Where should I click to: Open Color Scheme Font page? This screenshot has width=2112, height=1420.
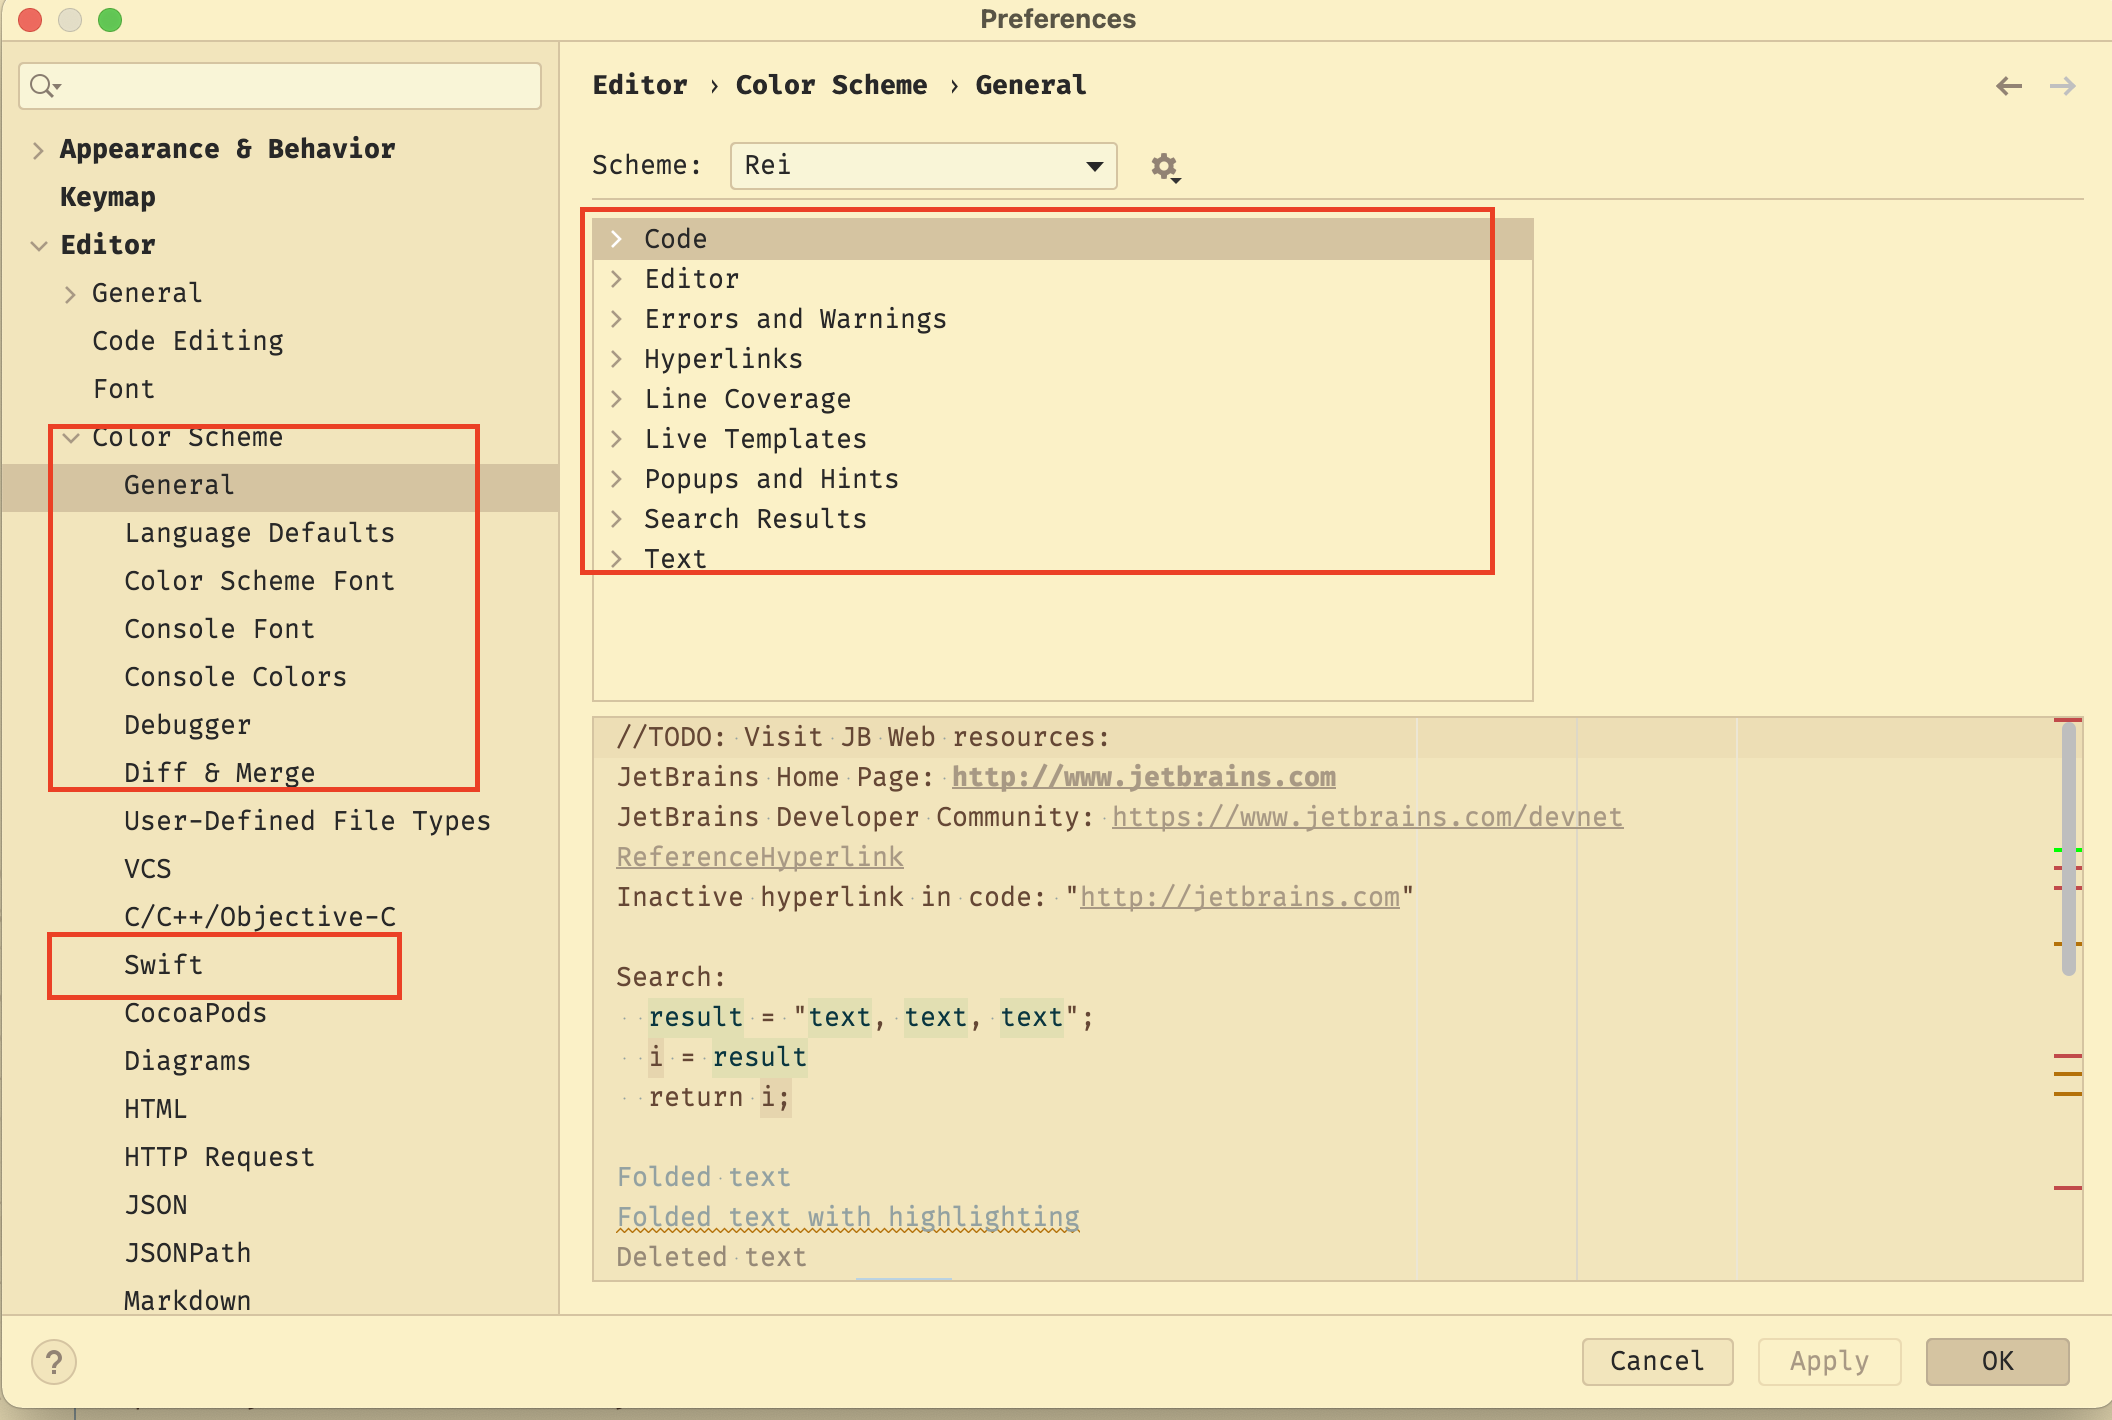(260, 581)
